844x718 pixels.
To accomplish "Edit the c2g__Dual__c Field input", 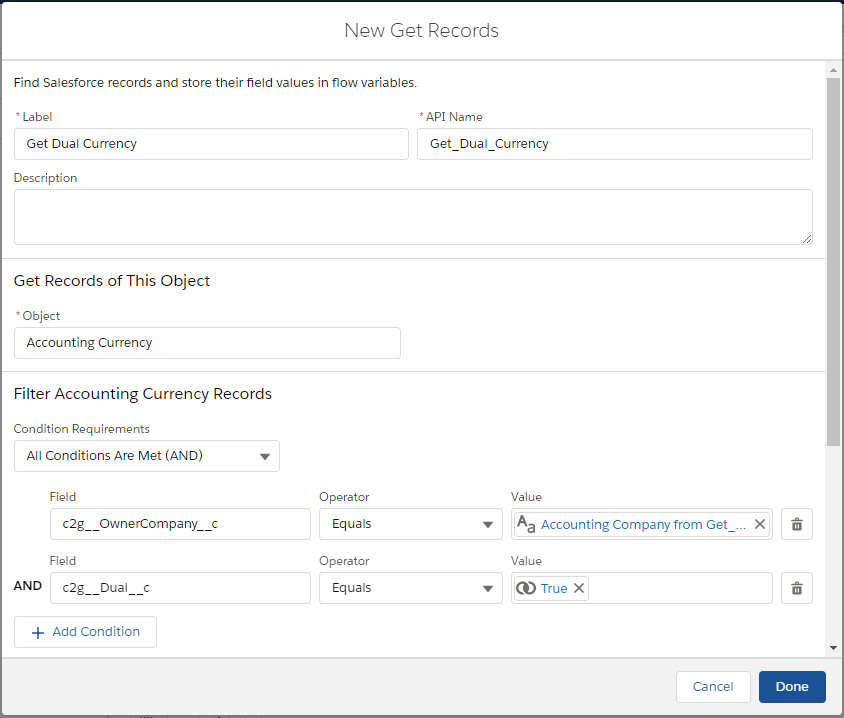I will click(x=180, y=588).
